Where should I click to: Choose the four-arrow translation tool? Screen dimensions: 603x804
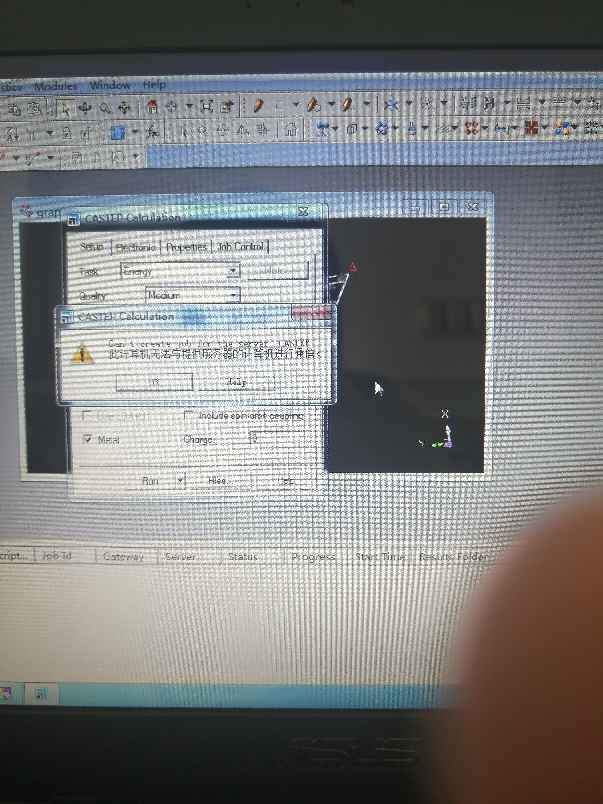coord(124,108)
